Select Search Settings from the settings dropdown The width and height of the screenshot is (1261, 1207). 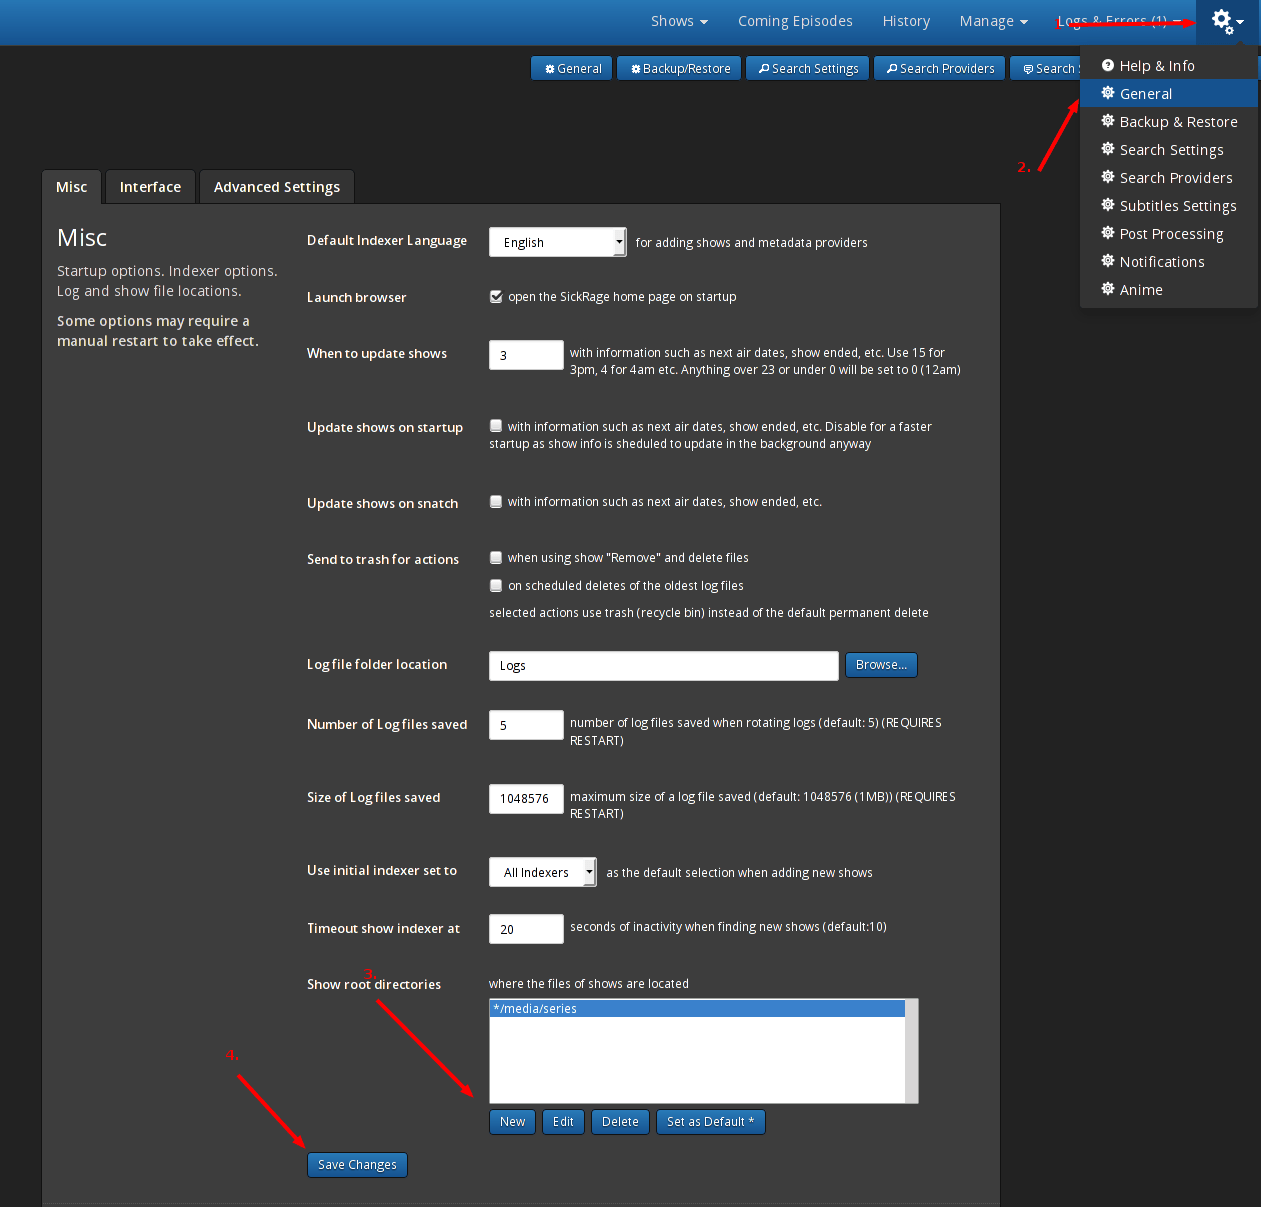pos(1169,149)
